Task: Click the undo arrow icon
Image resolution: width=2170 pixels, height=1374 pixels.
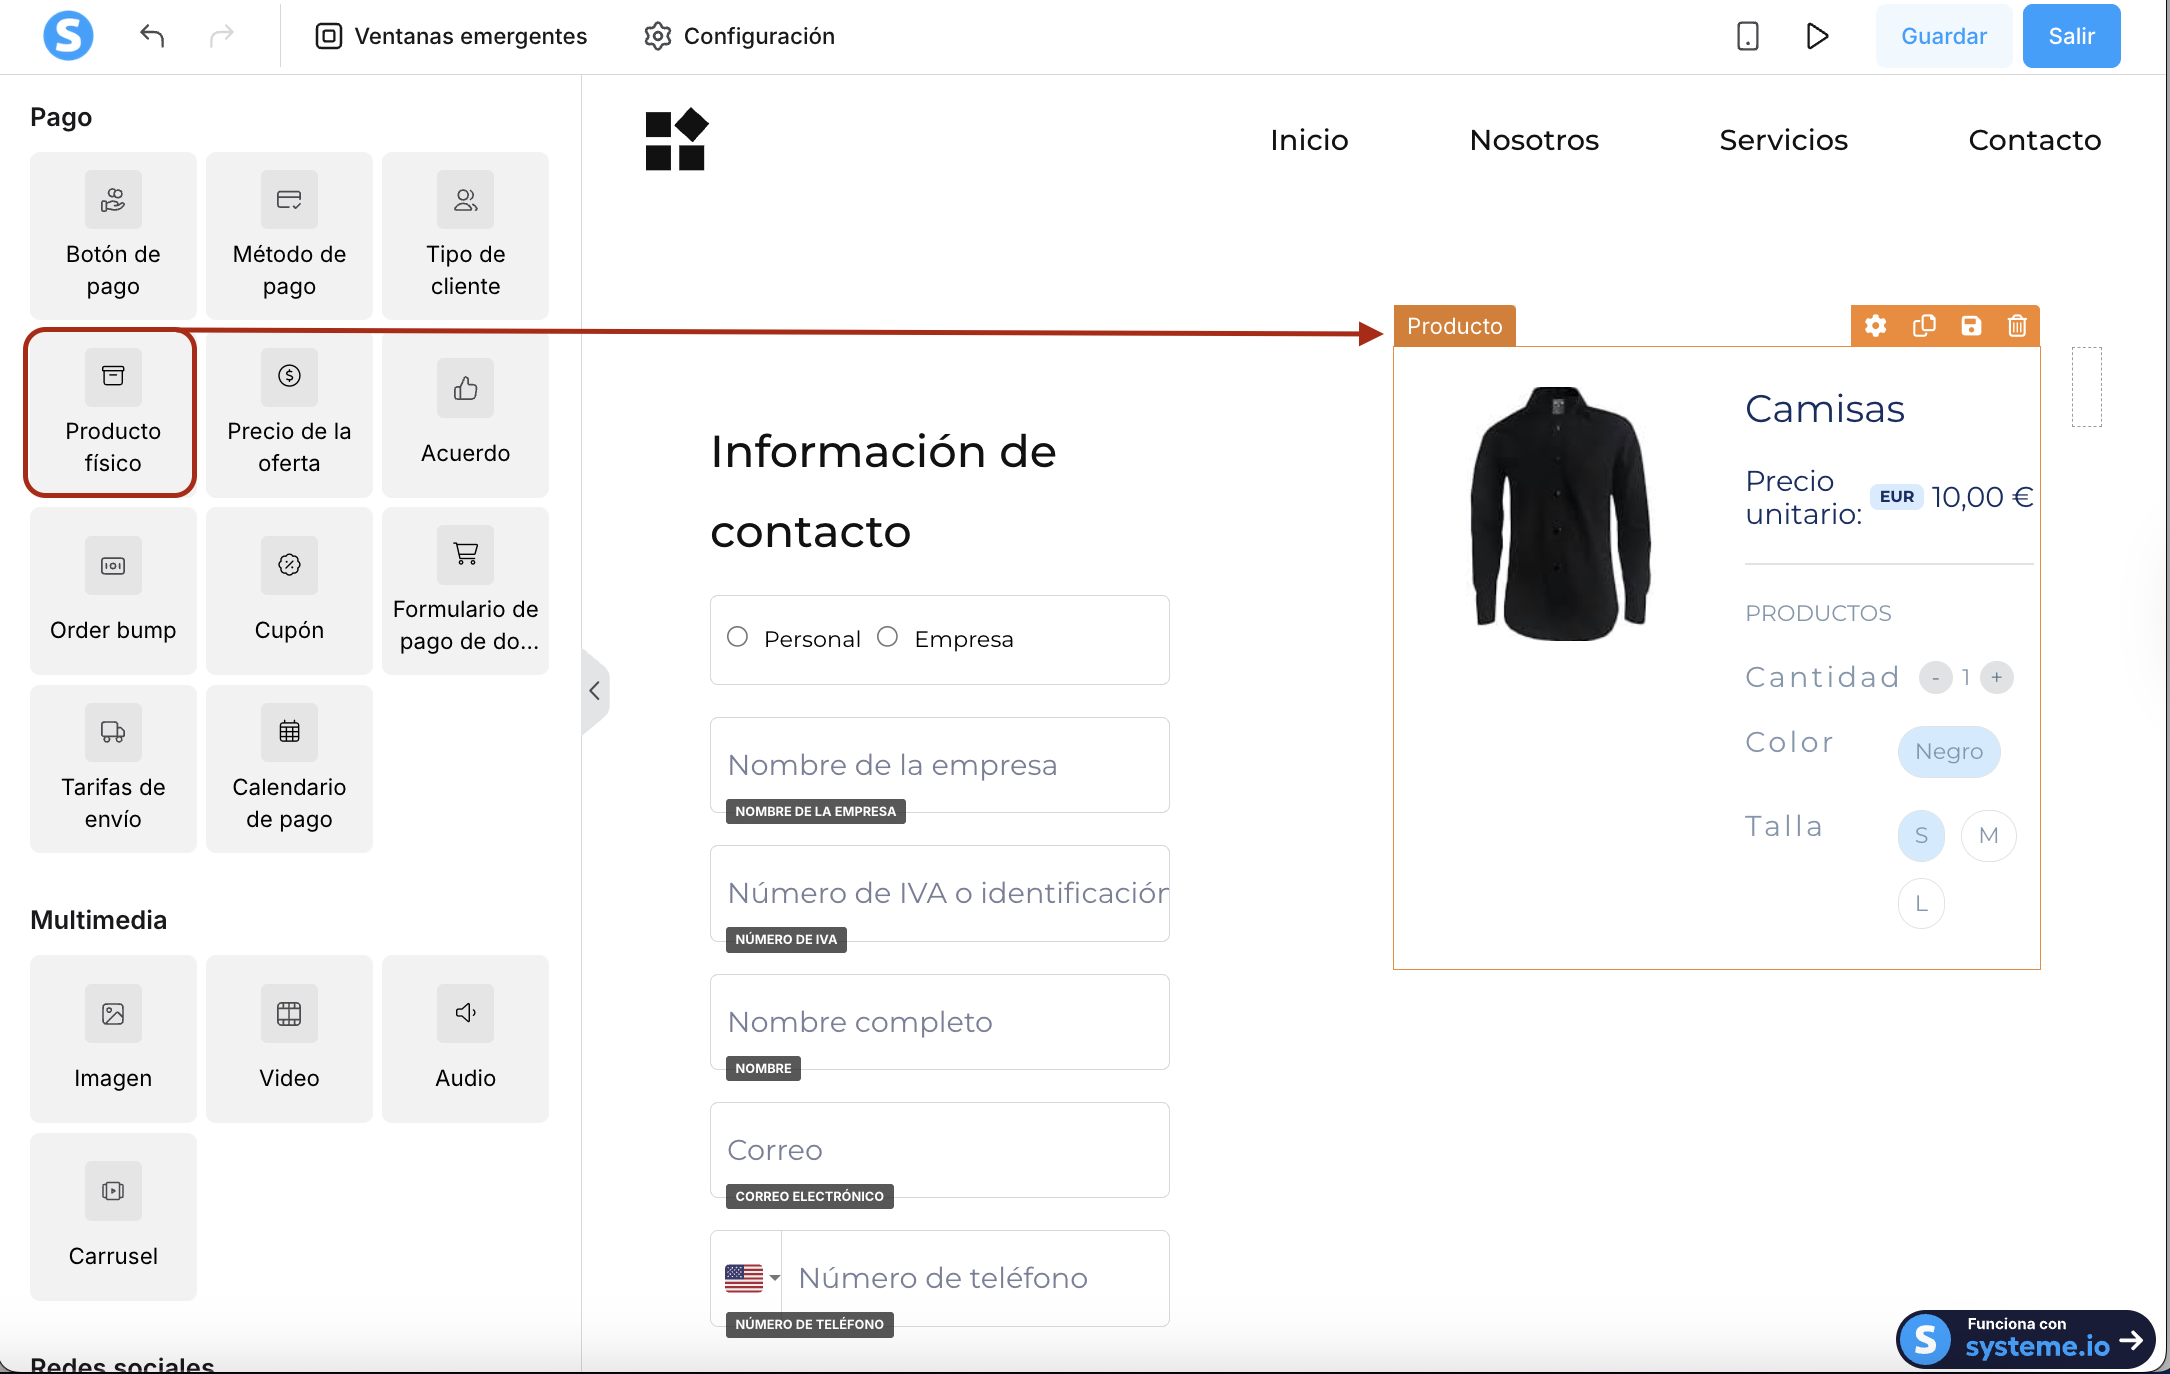Action: pyautogui.click(x=152, y=36)
